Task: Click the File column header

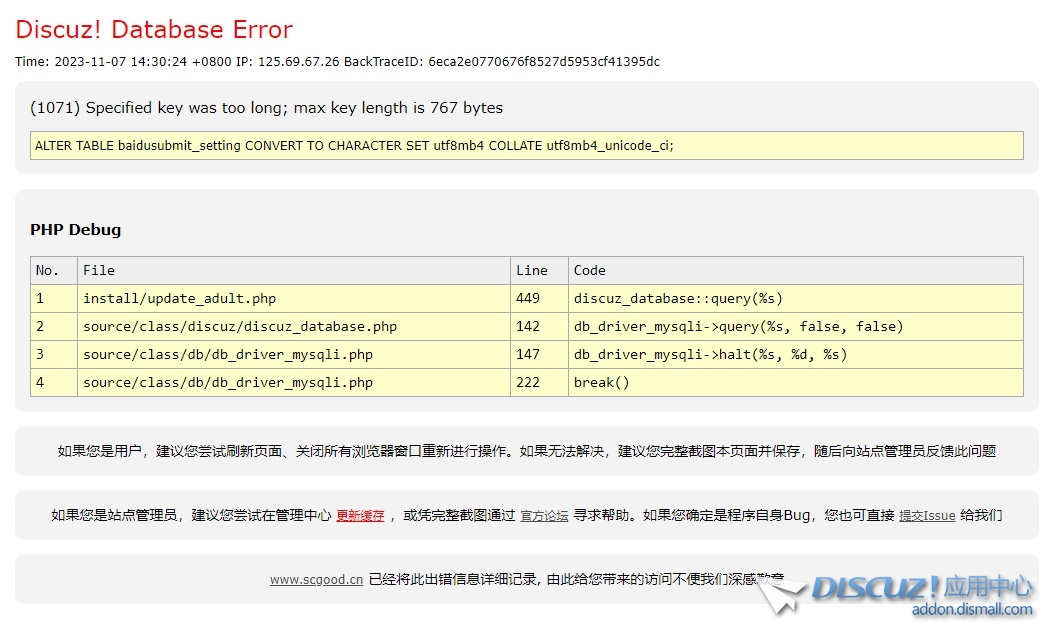Action: 294,270
